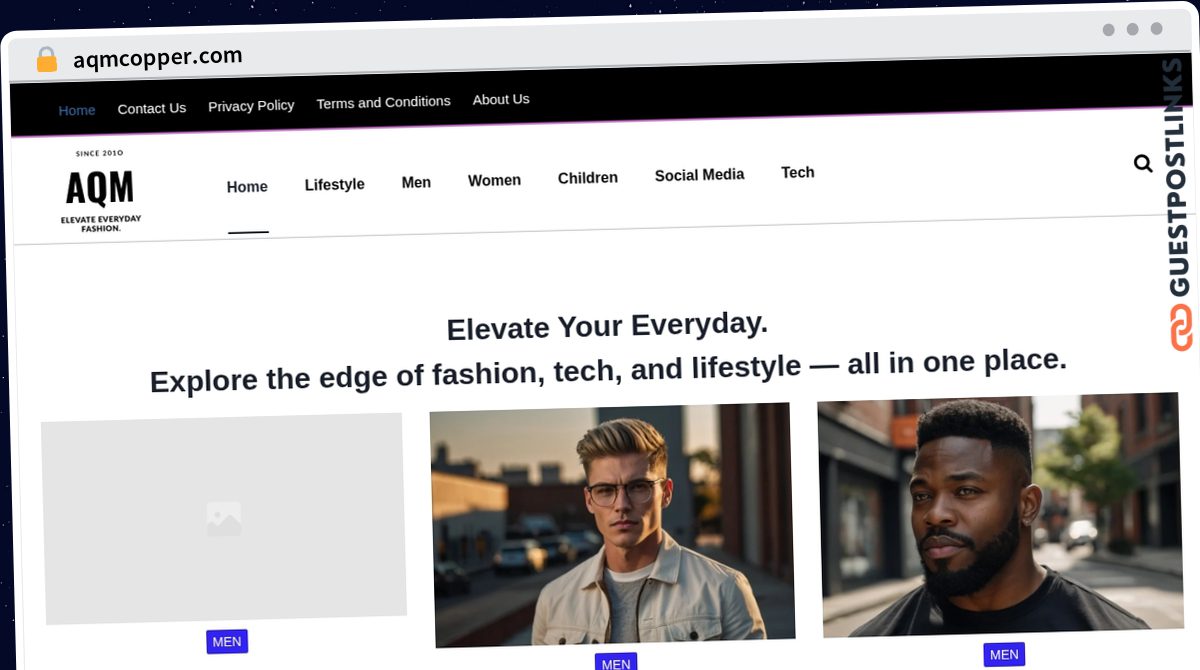Screen dimensions: 1200x670
Task: Open the article photo of man with glasses
Action: [x=612, y=525]
